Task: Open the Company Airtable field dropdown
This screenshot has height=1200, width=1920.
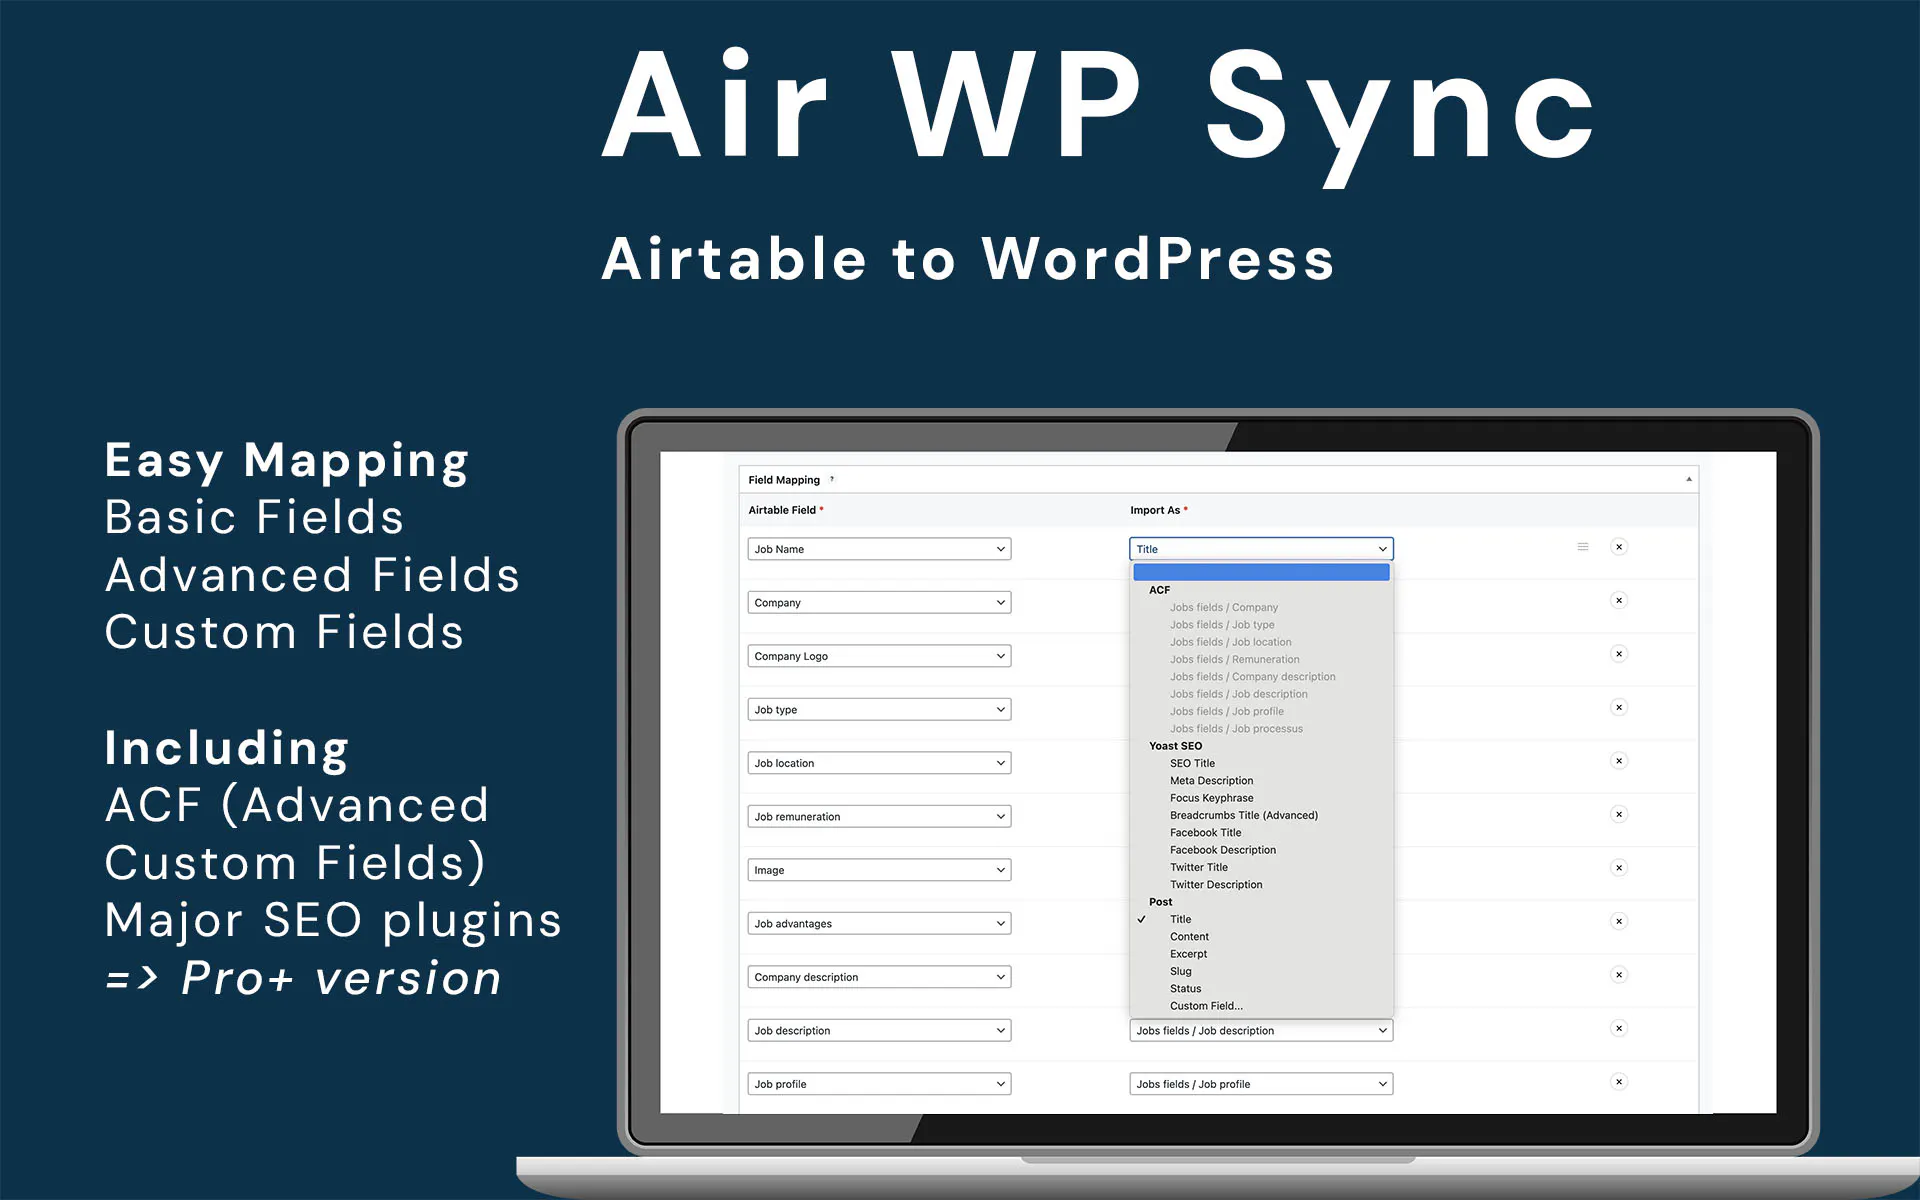Action: click(x=879, y=603)
